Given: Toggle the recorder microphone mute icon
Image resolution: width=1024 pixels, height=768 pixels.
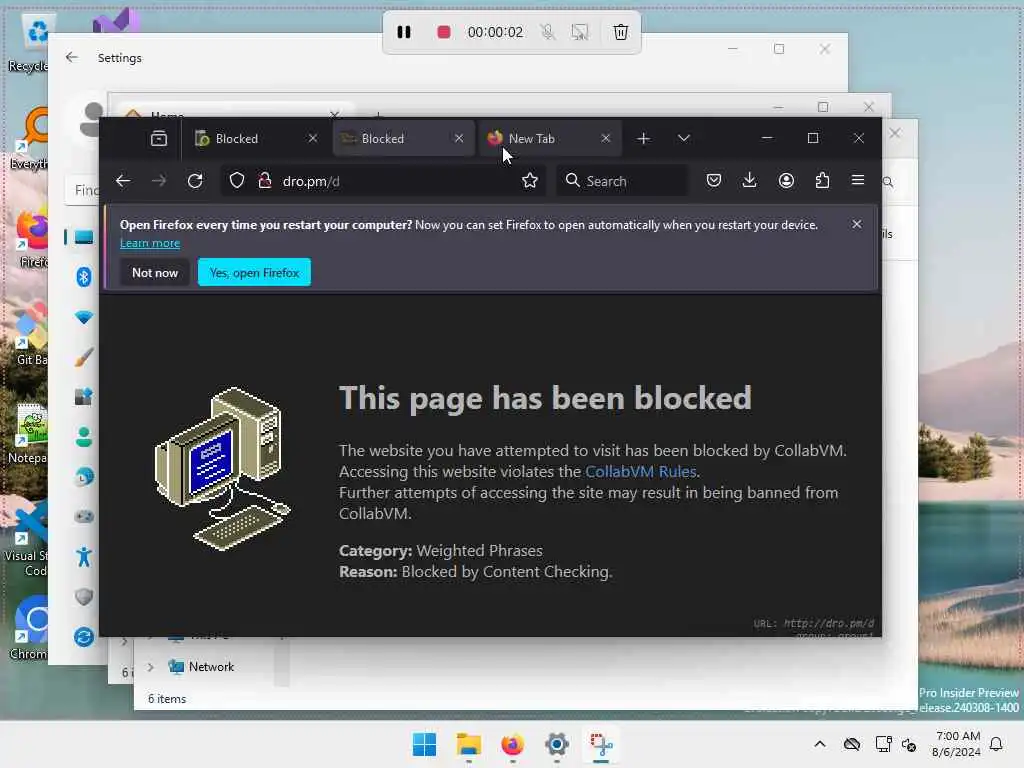Looking at the screenshot, I should click(x=547, y=32).
